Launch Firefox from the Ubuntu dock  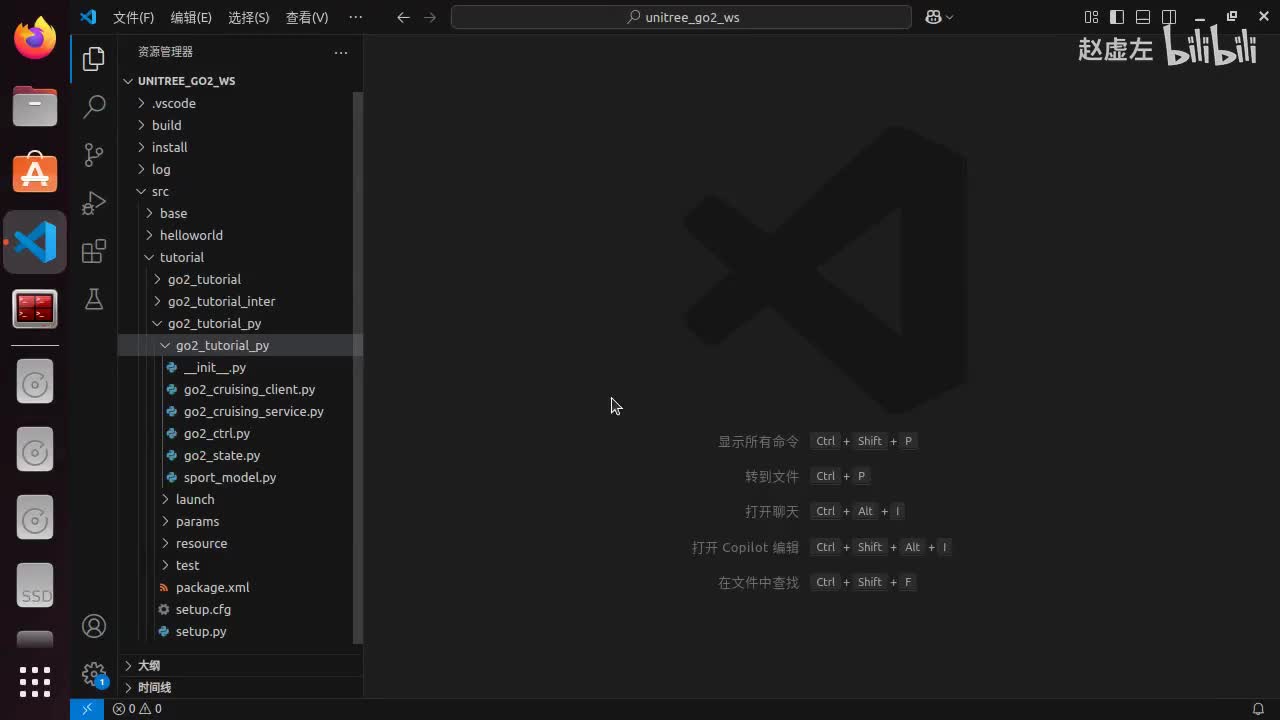pyautogui.click(x=35, y=39)
